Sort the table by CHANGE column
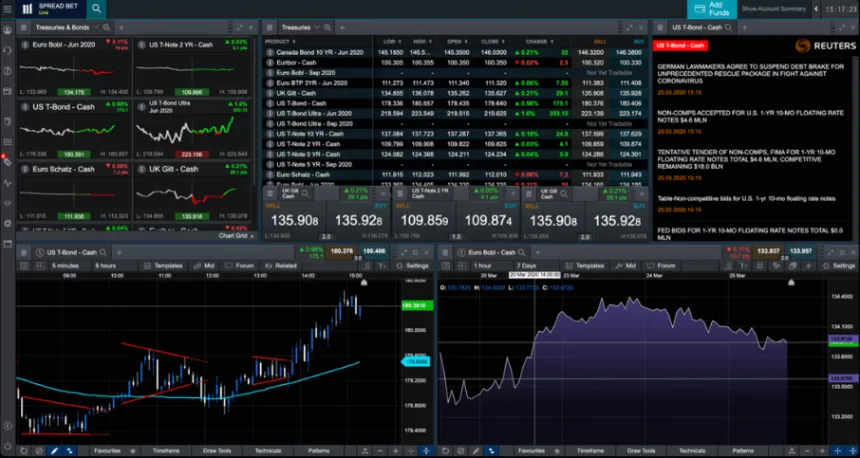 pos(539,42)
